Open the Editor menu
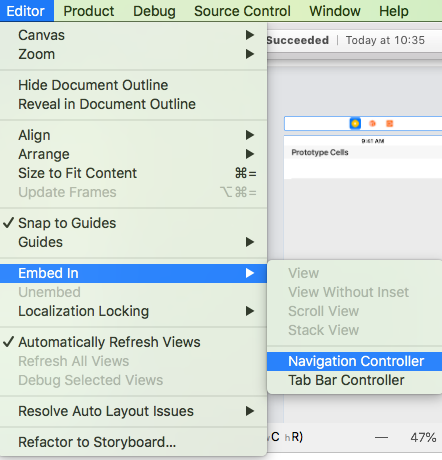 tap(26, 11)
